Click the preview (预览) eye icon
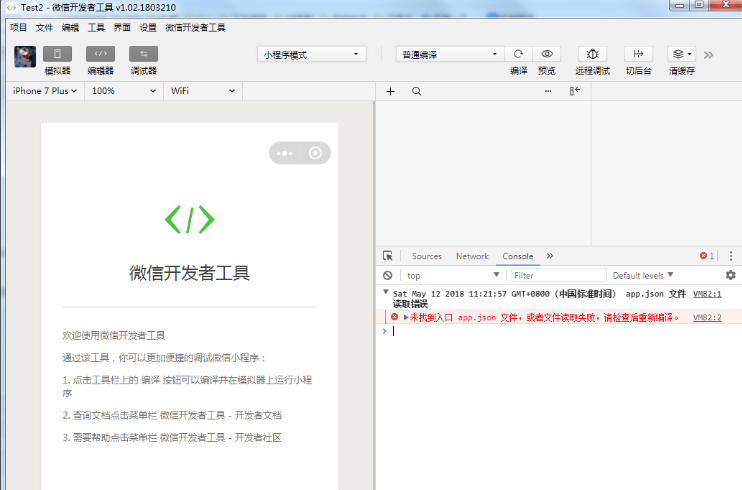This screenshot has height=490, width=742. [x=546, y=54]
